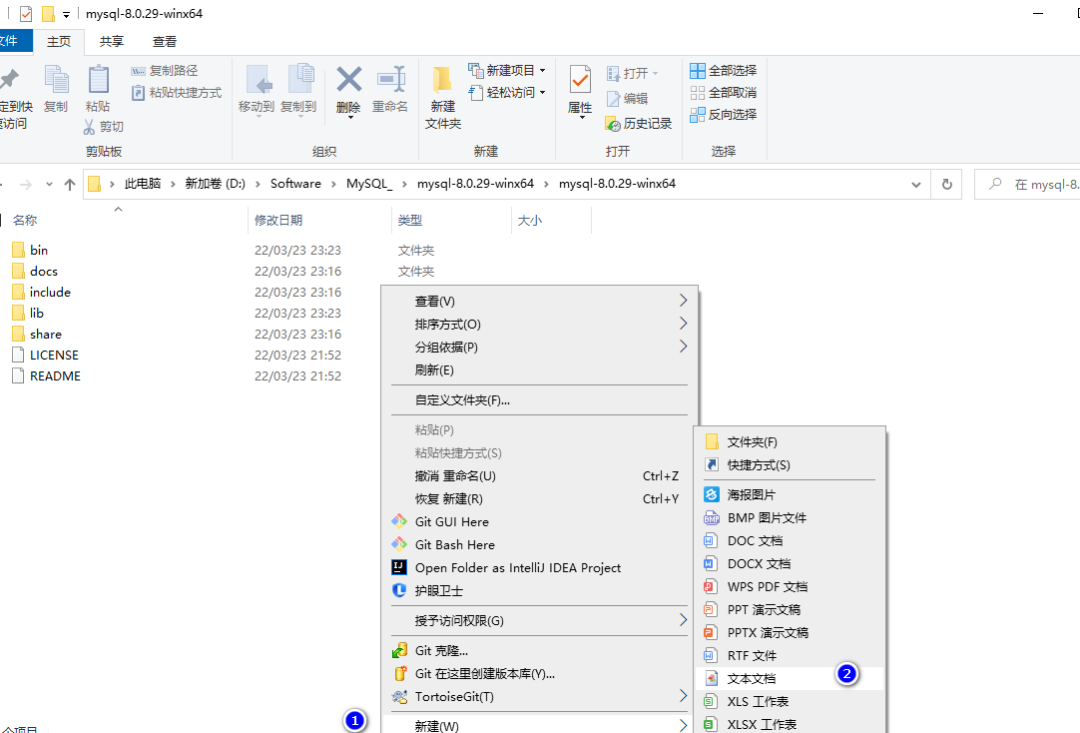This screenshot has width=1080, height=733.
Task: Click Invert selection in ribbon
Action: coord(723,114)
